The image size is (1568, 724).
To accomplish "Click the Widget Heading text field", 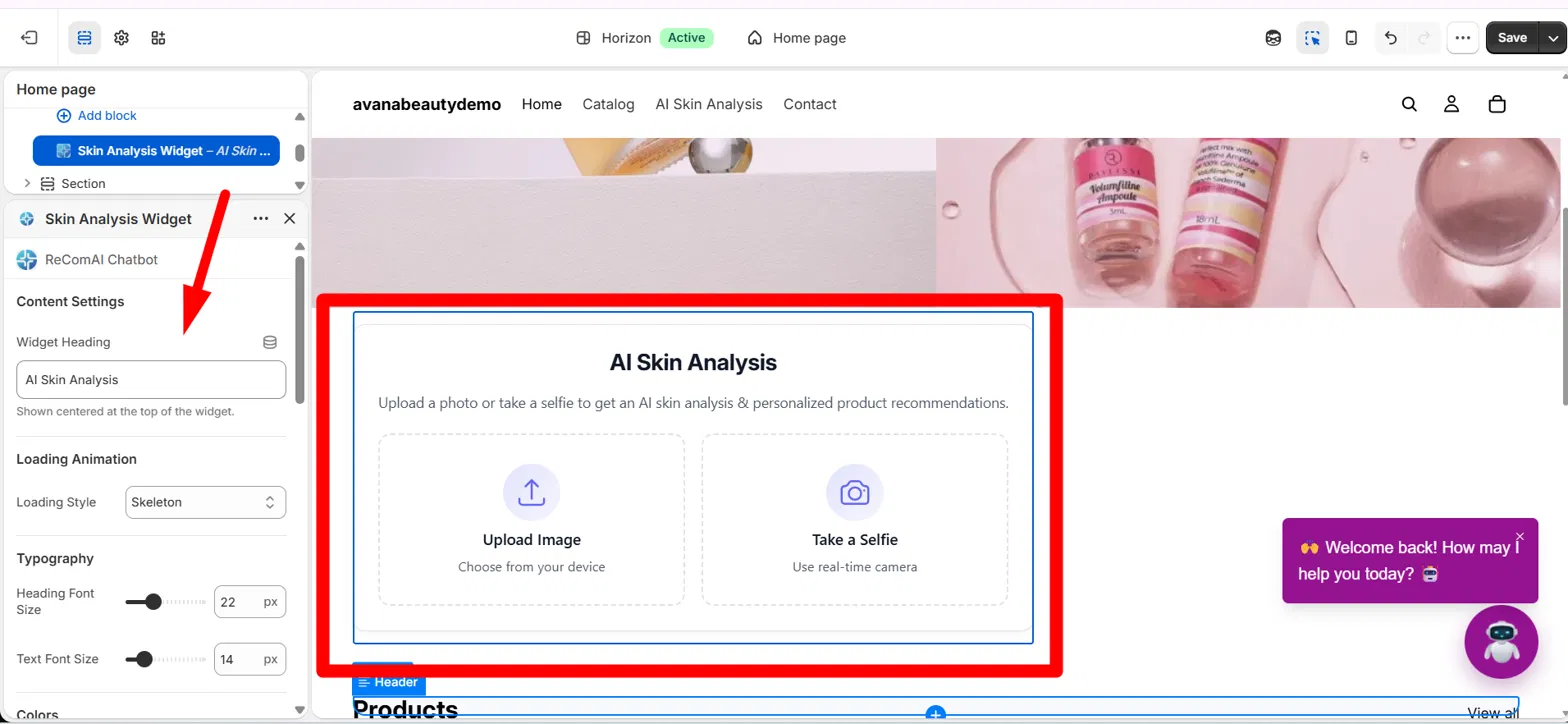I will click(151, 380).
